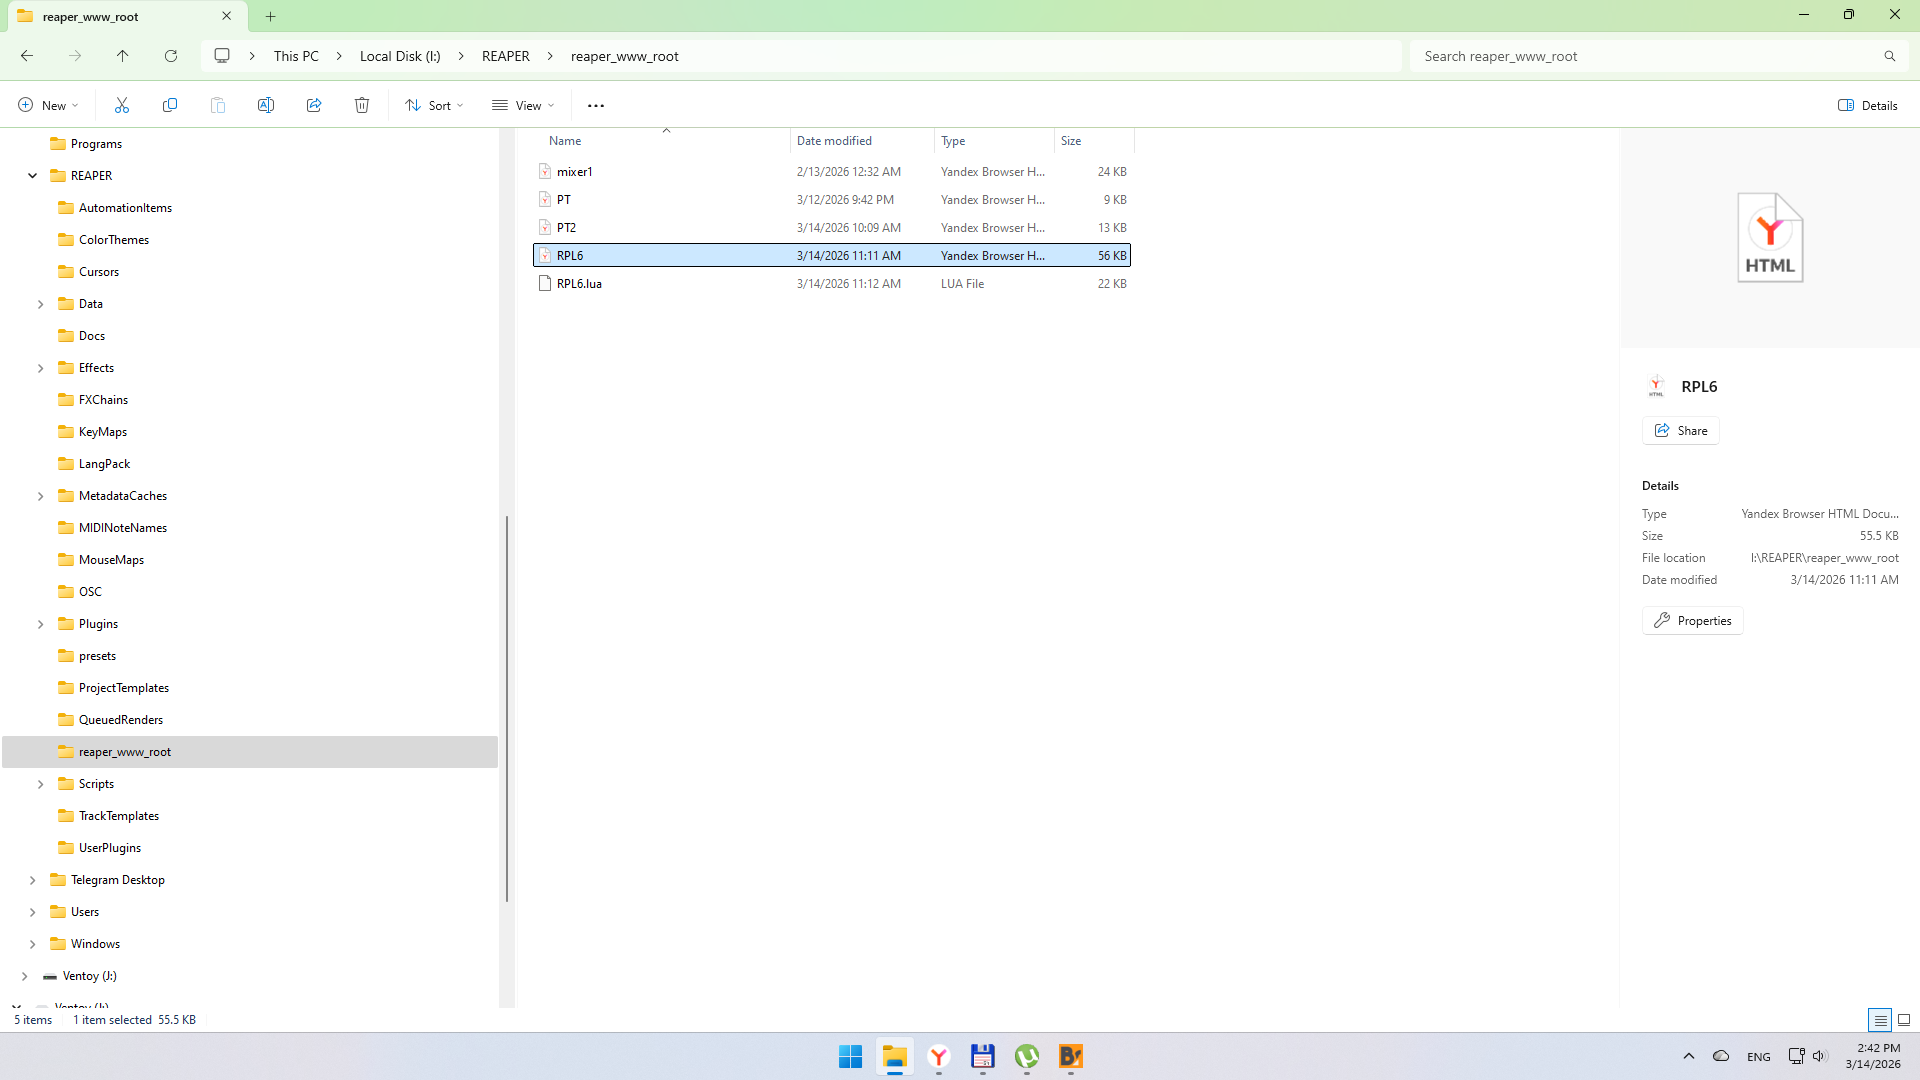Image resolution: width=1920 pixels, height=1080 pixels.
Task: Click the Properties button in details pane
Action: tap(1692, 621)
